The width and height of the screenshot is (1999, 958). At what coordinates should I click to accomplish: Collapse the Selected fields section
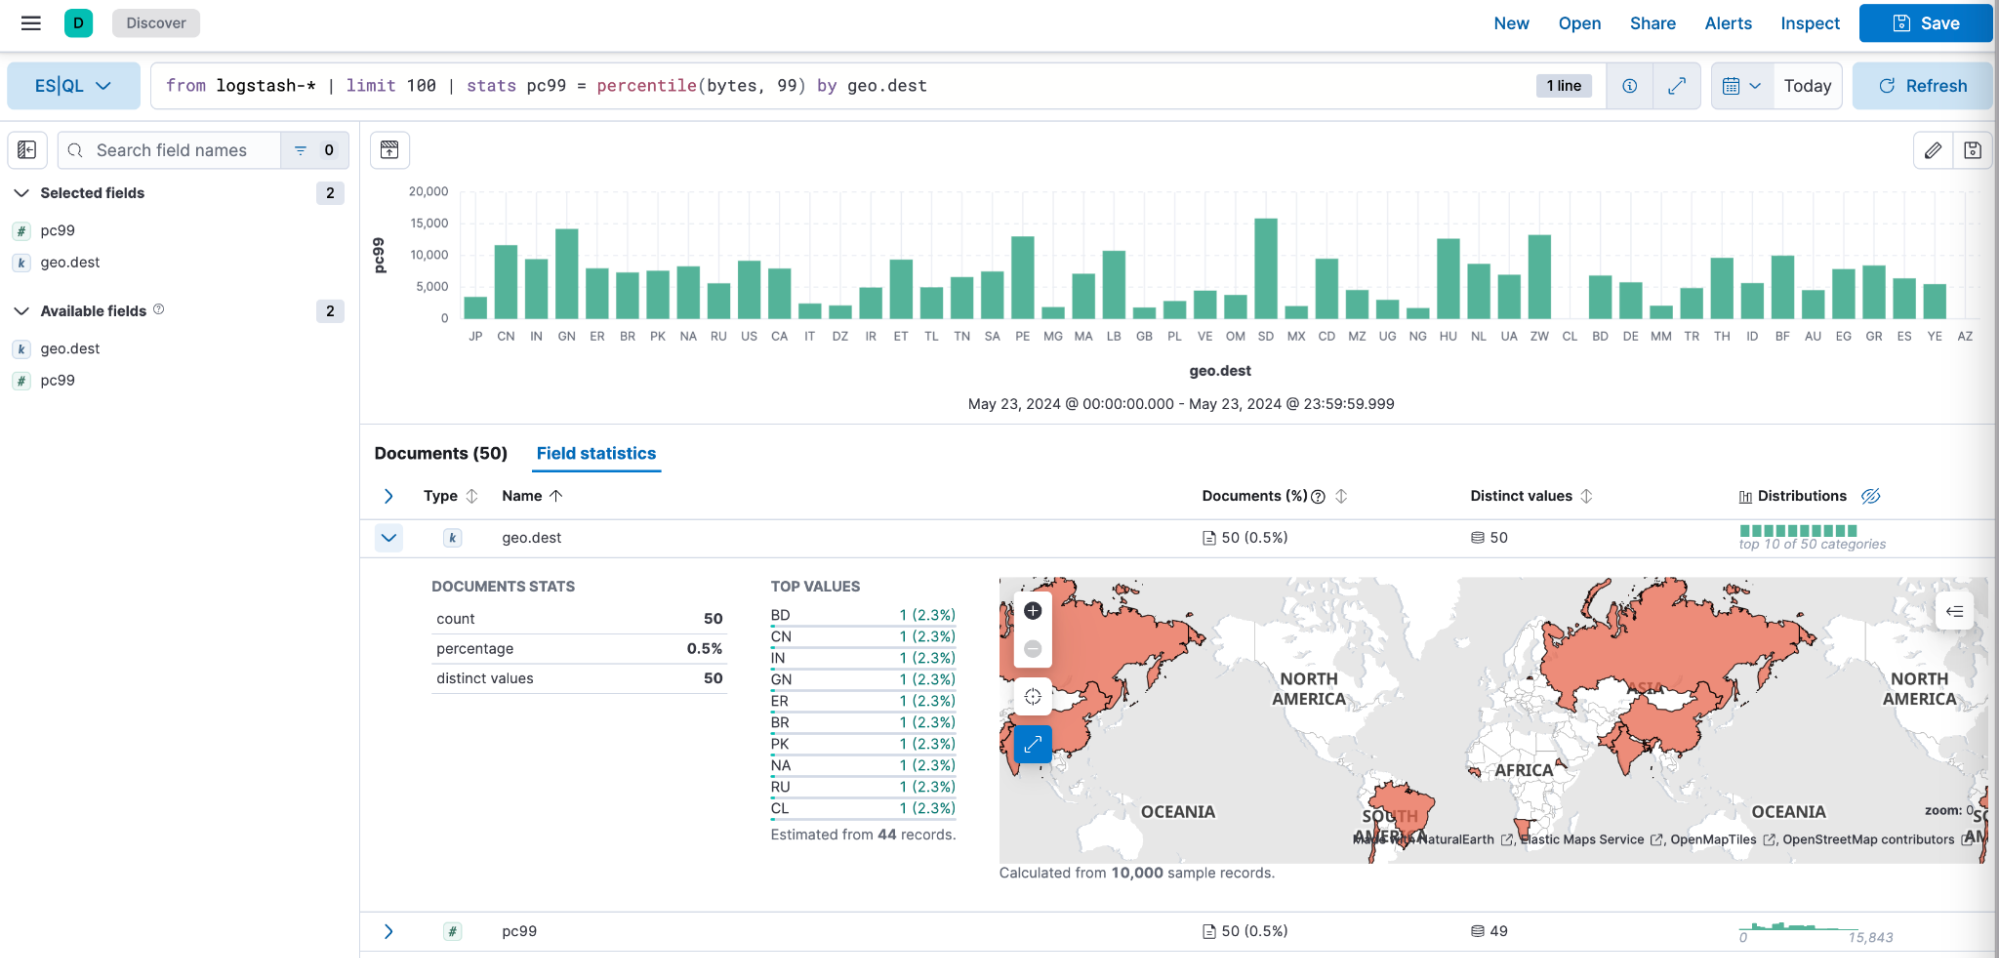pyautogui.click(x=21, y=193)
